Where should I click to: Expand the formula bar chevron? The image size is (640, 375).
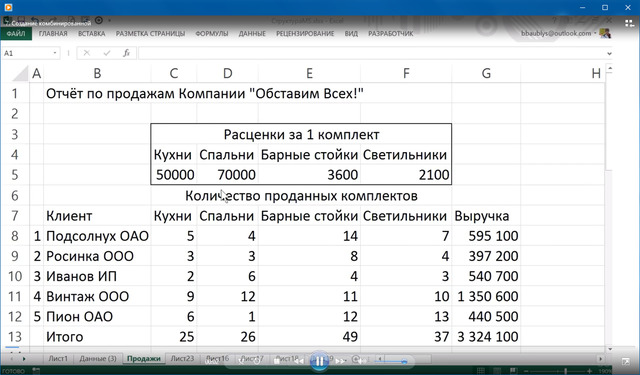coord(609,53)
